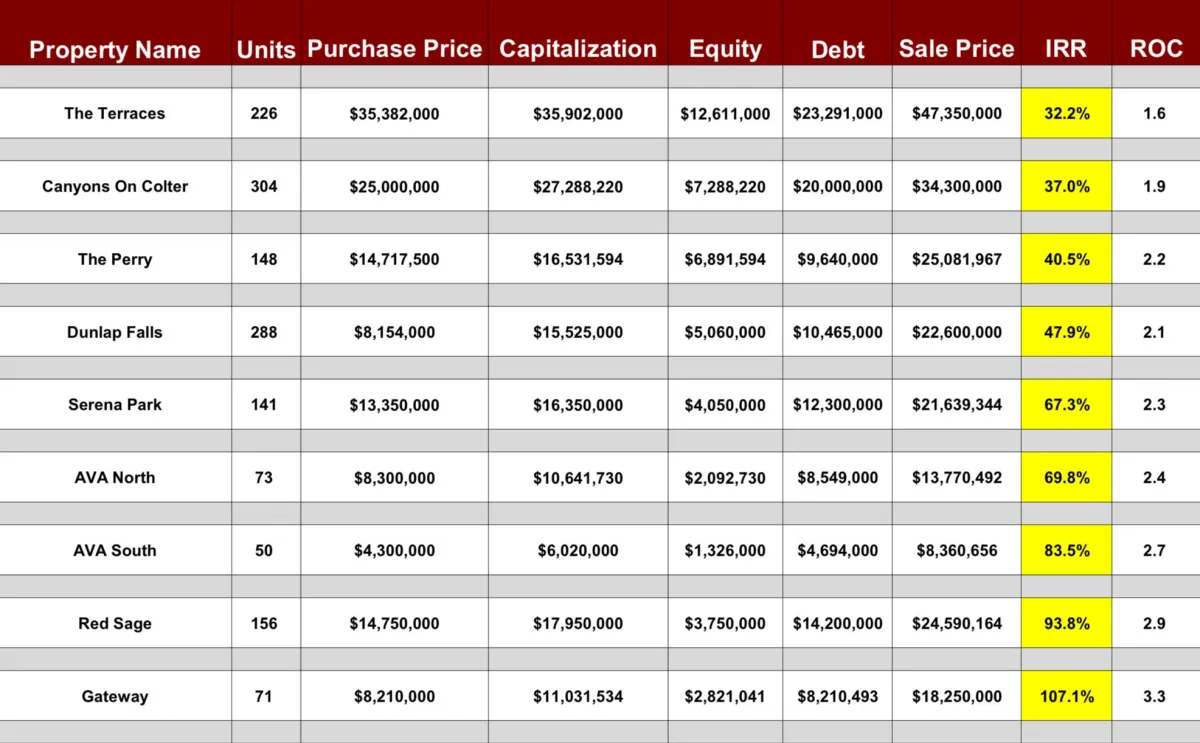1200x743 pixels.
Task: Click the Canyons On Colter name cell
Action: pos(115,186)
